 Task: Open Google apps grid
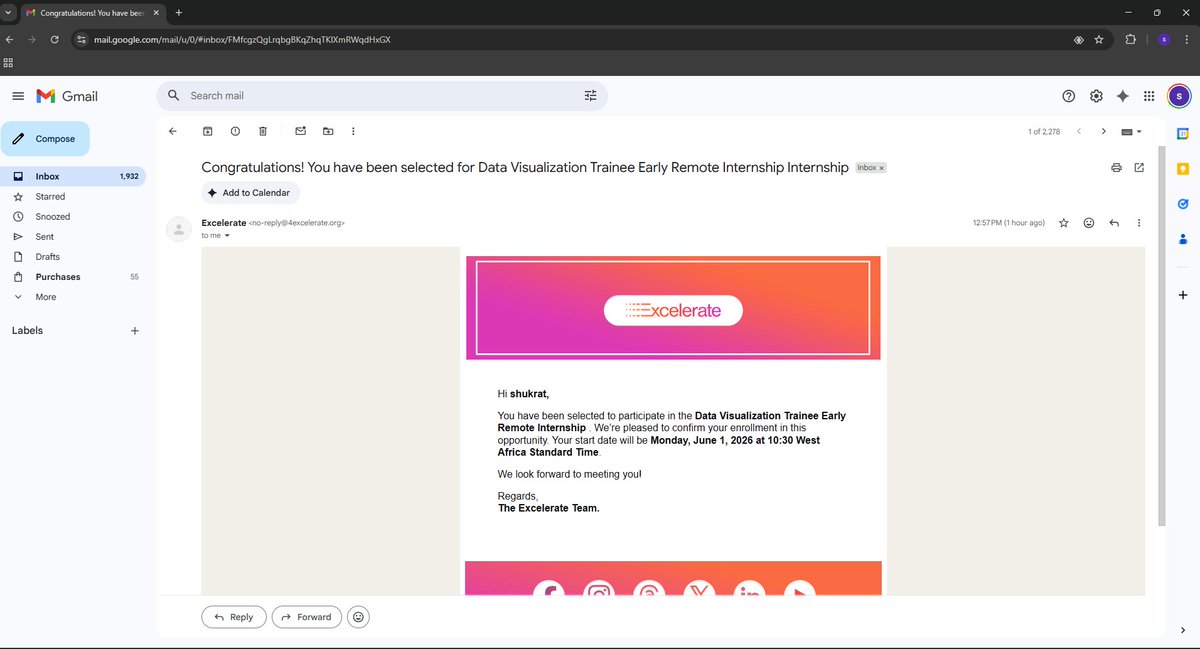click(x=1149, y=96)
